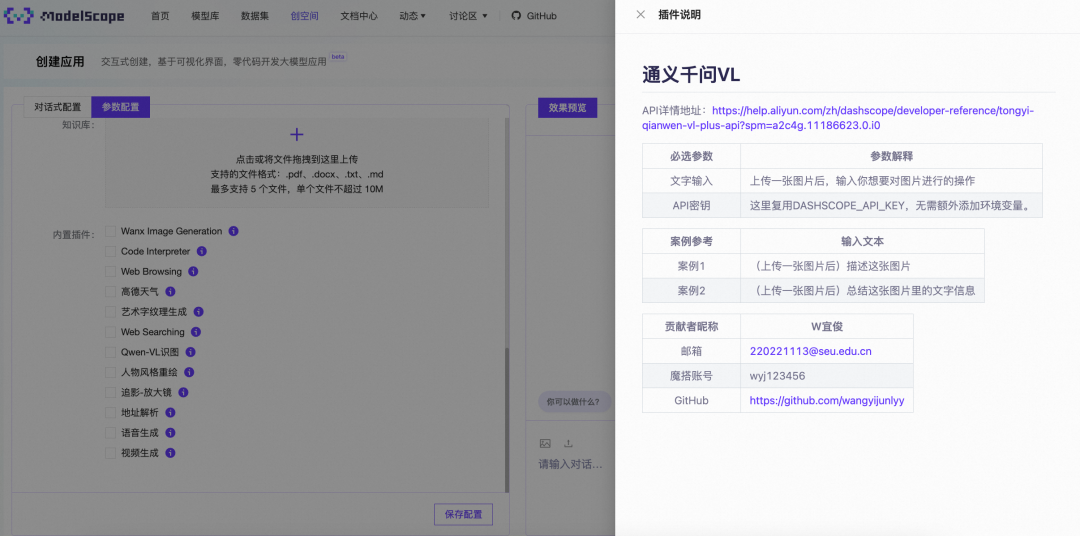
Task: Click the 通义千问VL heading
Action: point(691,75)
